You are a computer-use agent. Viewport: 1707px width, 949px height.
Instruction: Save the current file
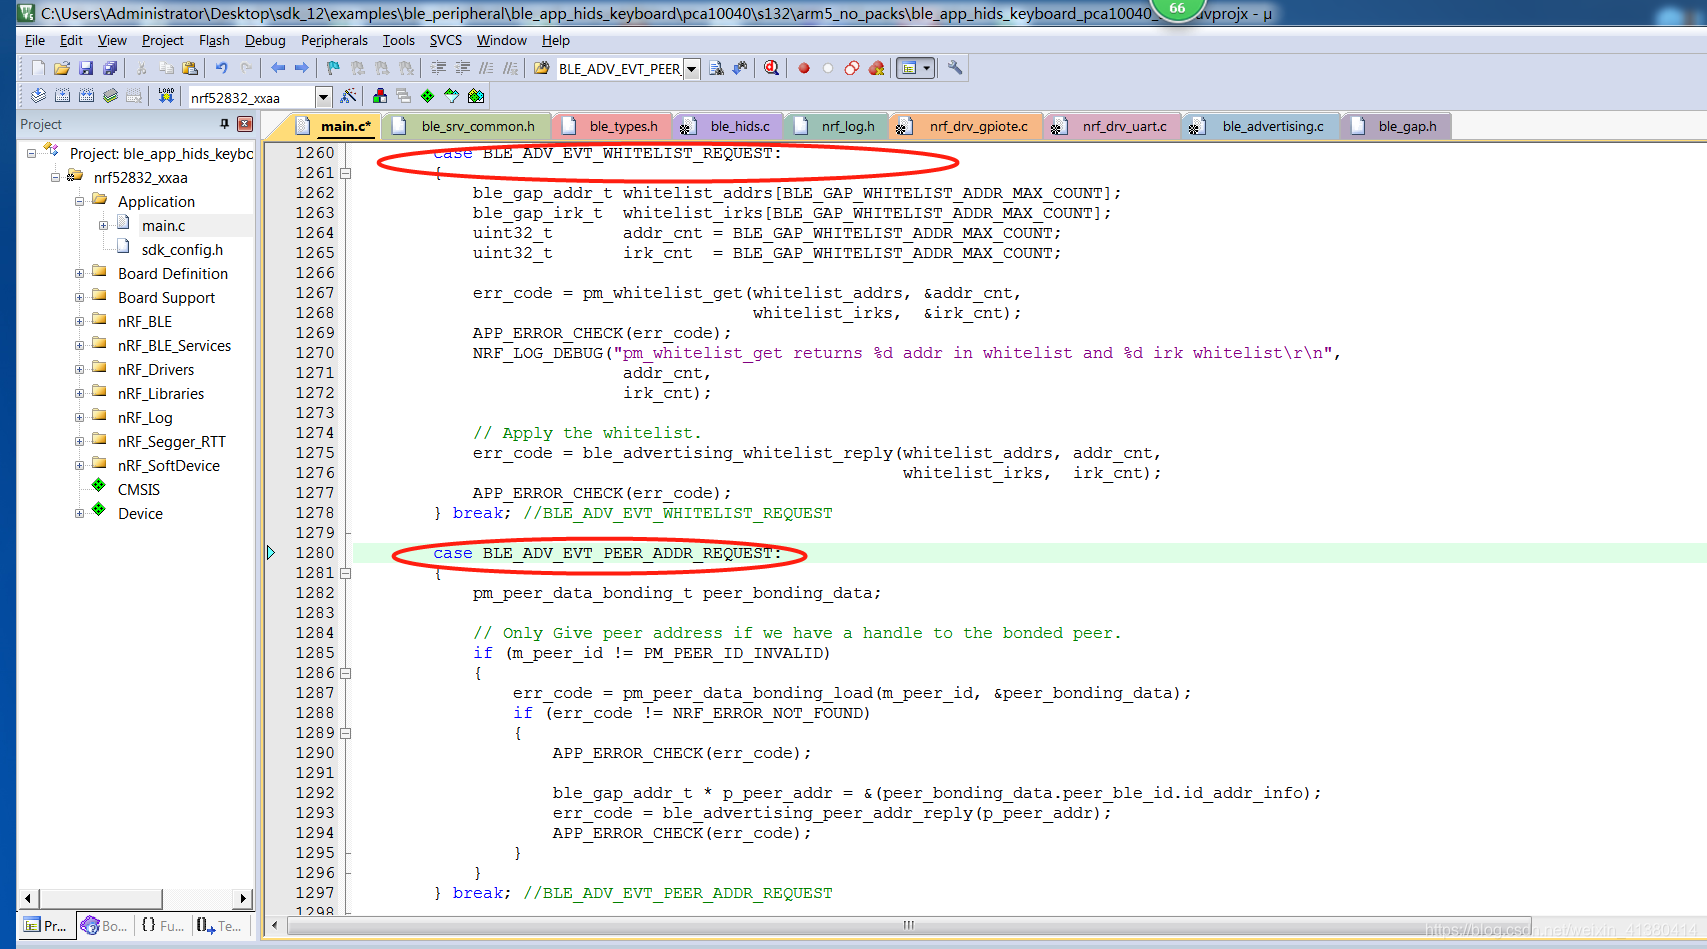[x=86, y=68]
